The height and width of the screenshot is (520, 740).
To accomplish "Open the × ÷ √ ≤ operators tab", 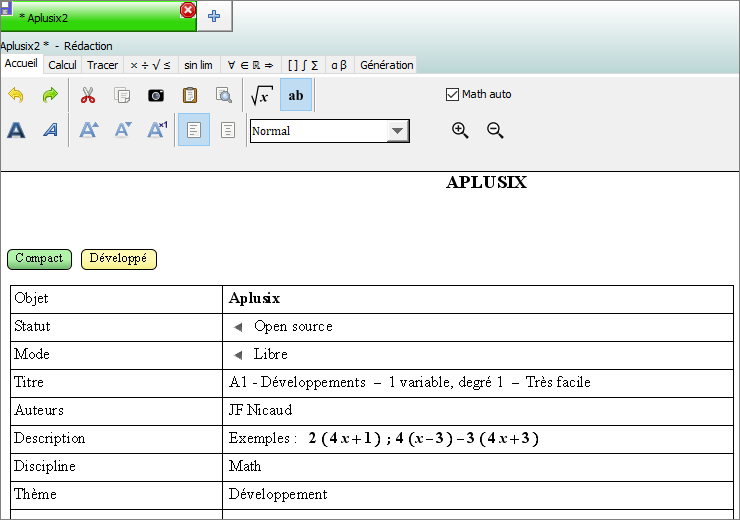I will pyautogui.click(x=151, y=65).
